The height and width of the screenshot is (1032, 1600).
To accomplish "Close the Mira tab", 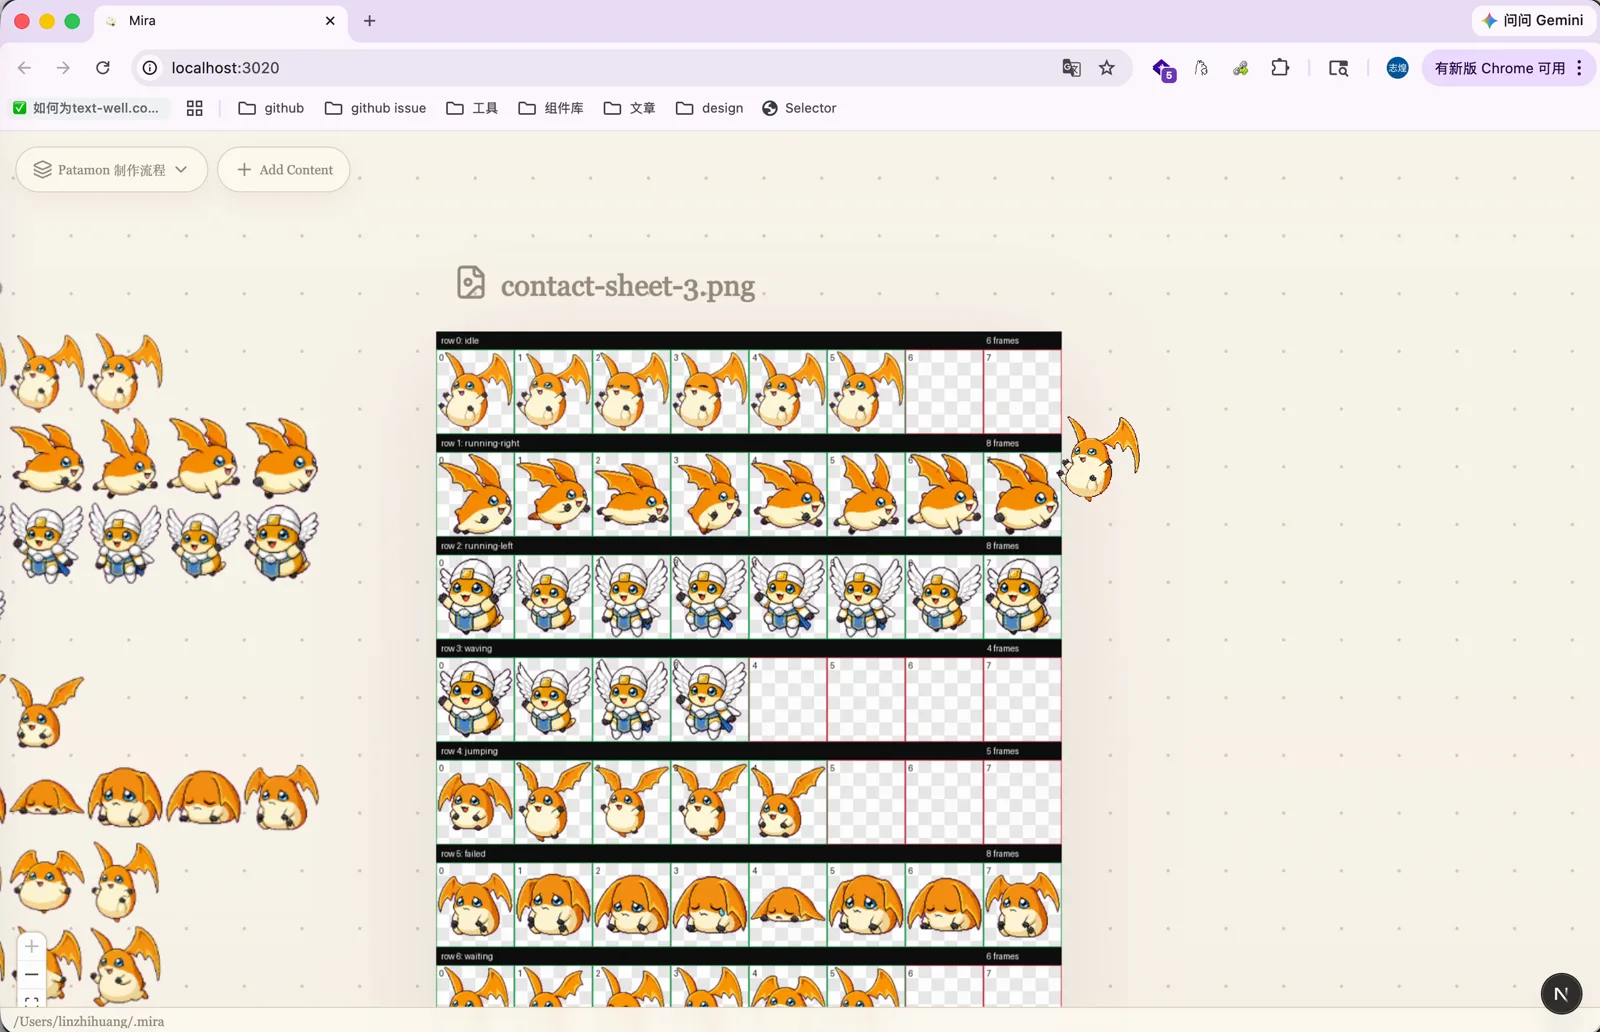I will (x=330, y=20).
